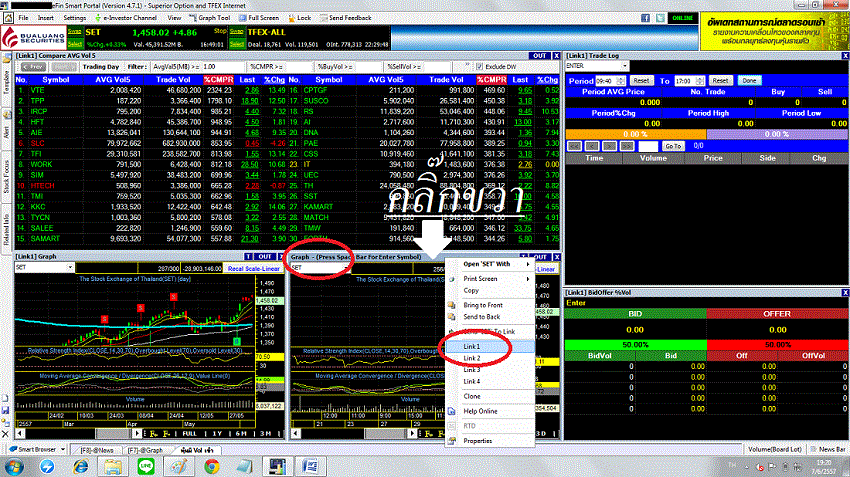Expand the filter bar overflow chevron
850x477 pixels.
(x=467, y=66)
